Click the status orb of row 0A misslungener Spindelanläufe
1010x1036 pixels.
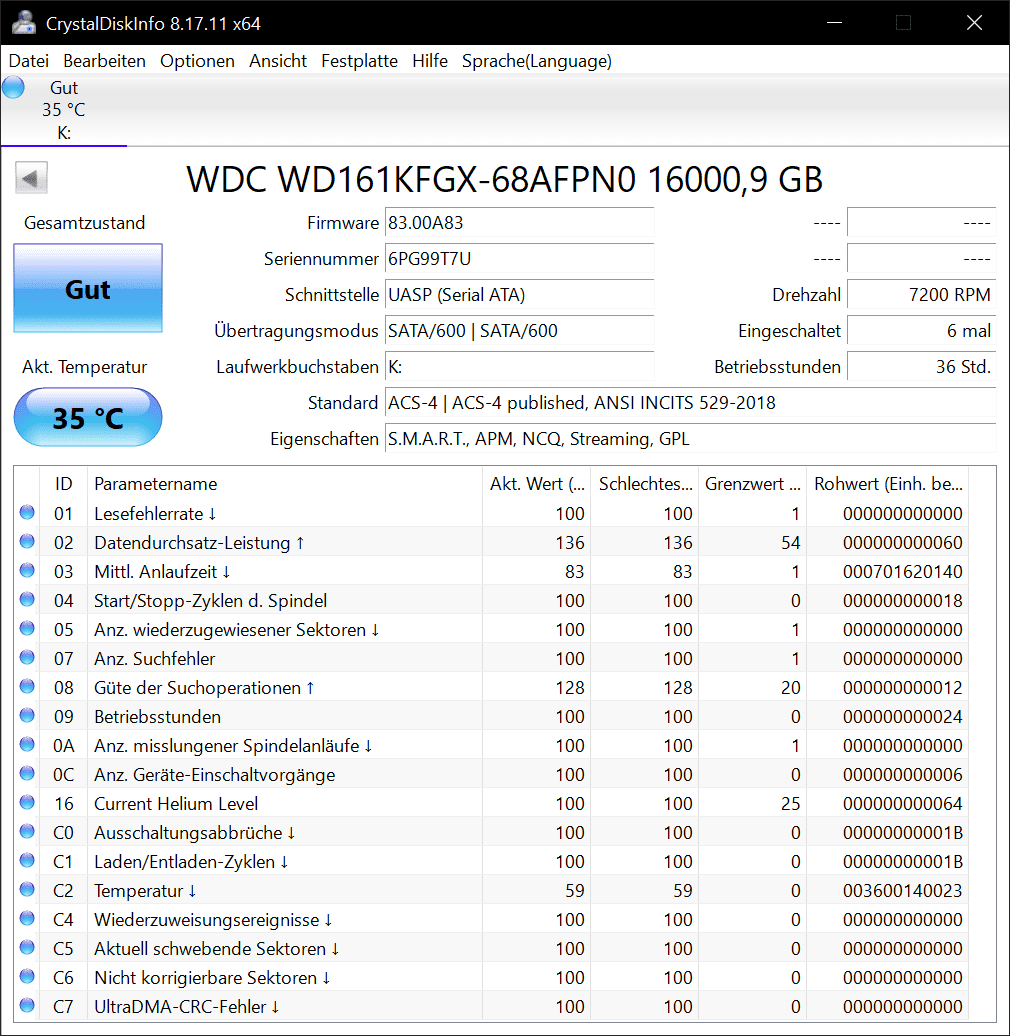click(27, 745)
